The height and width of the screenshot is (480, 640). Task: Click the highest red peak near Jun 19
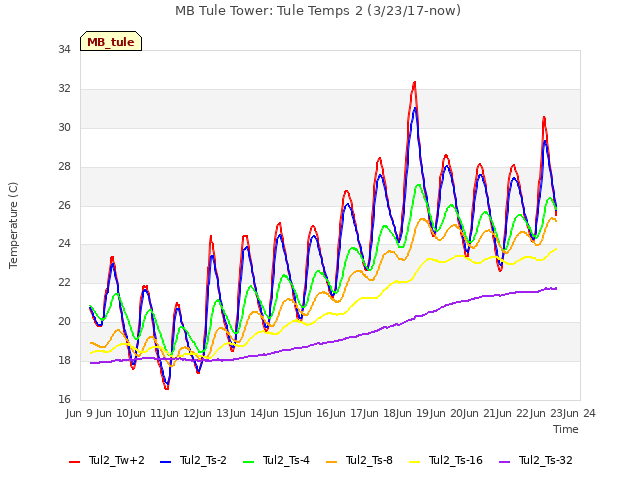[415, 82]
